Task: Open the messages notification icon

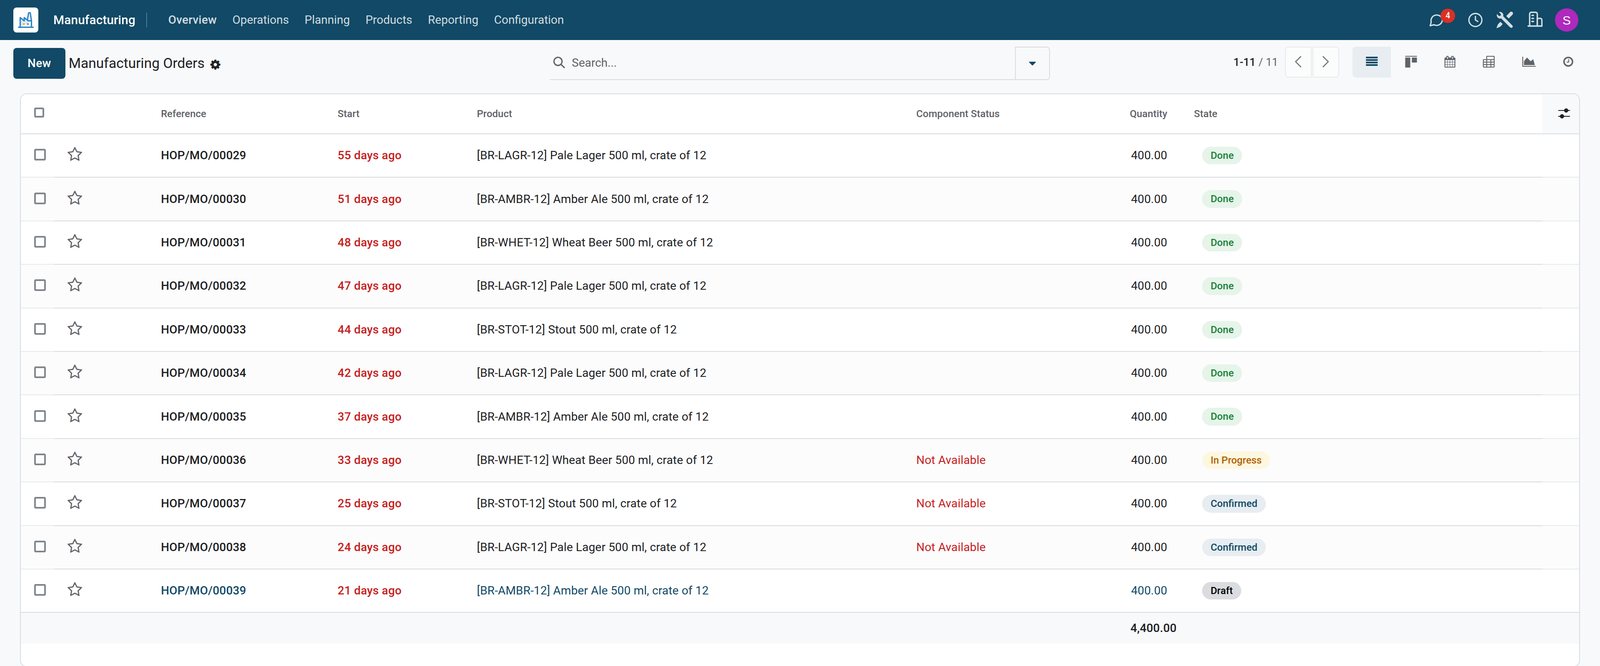Action: click(1437, 20)
